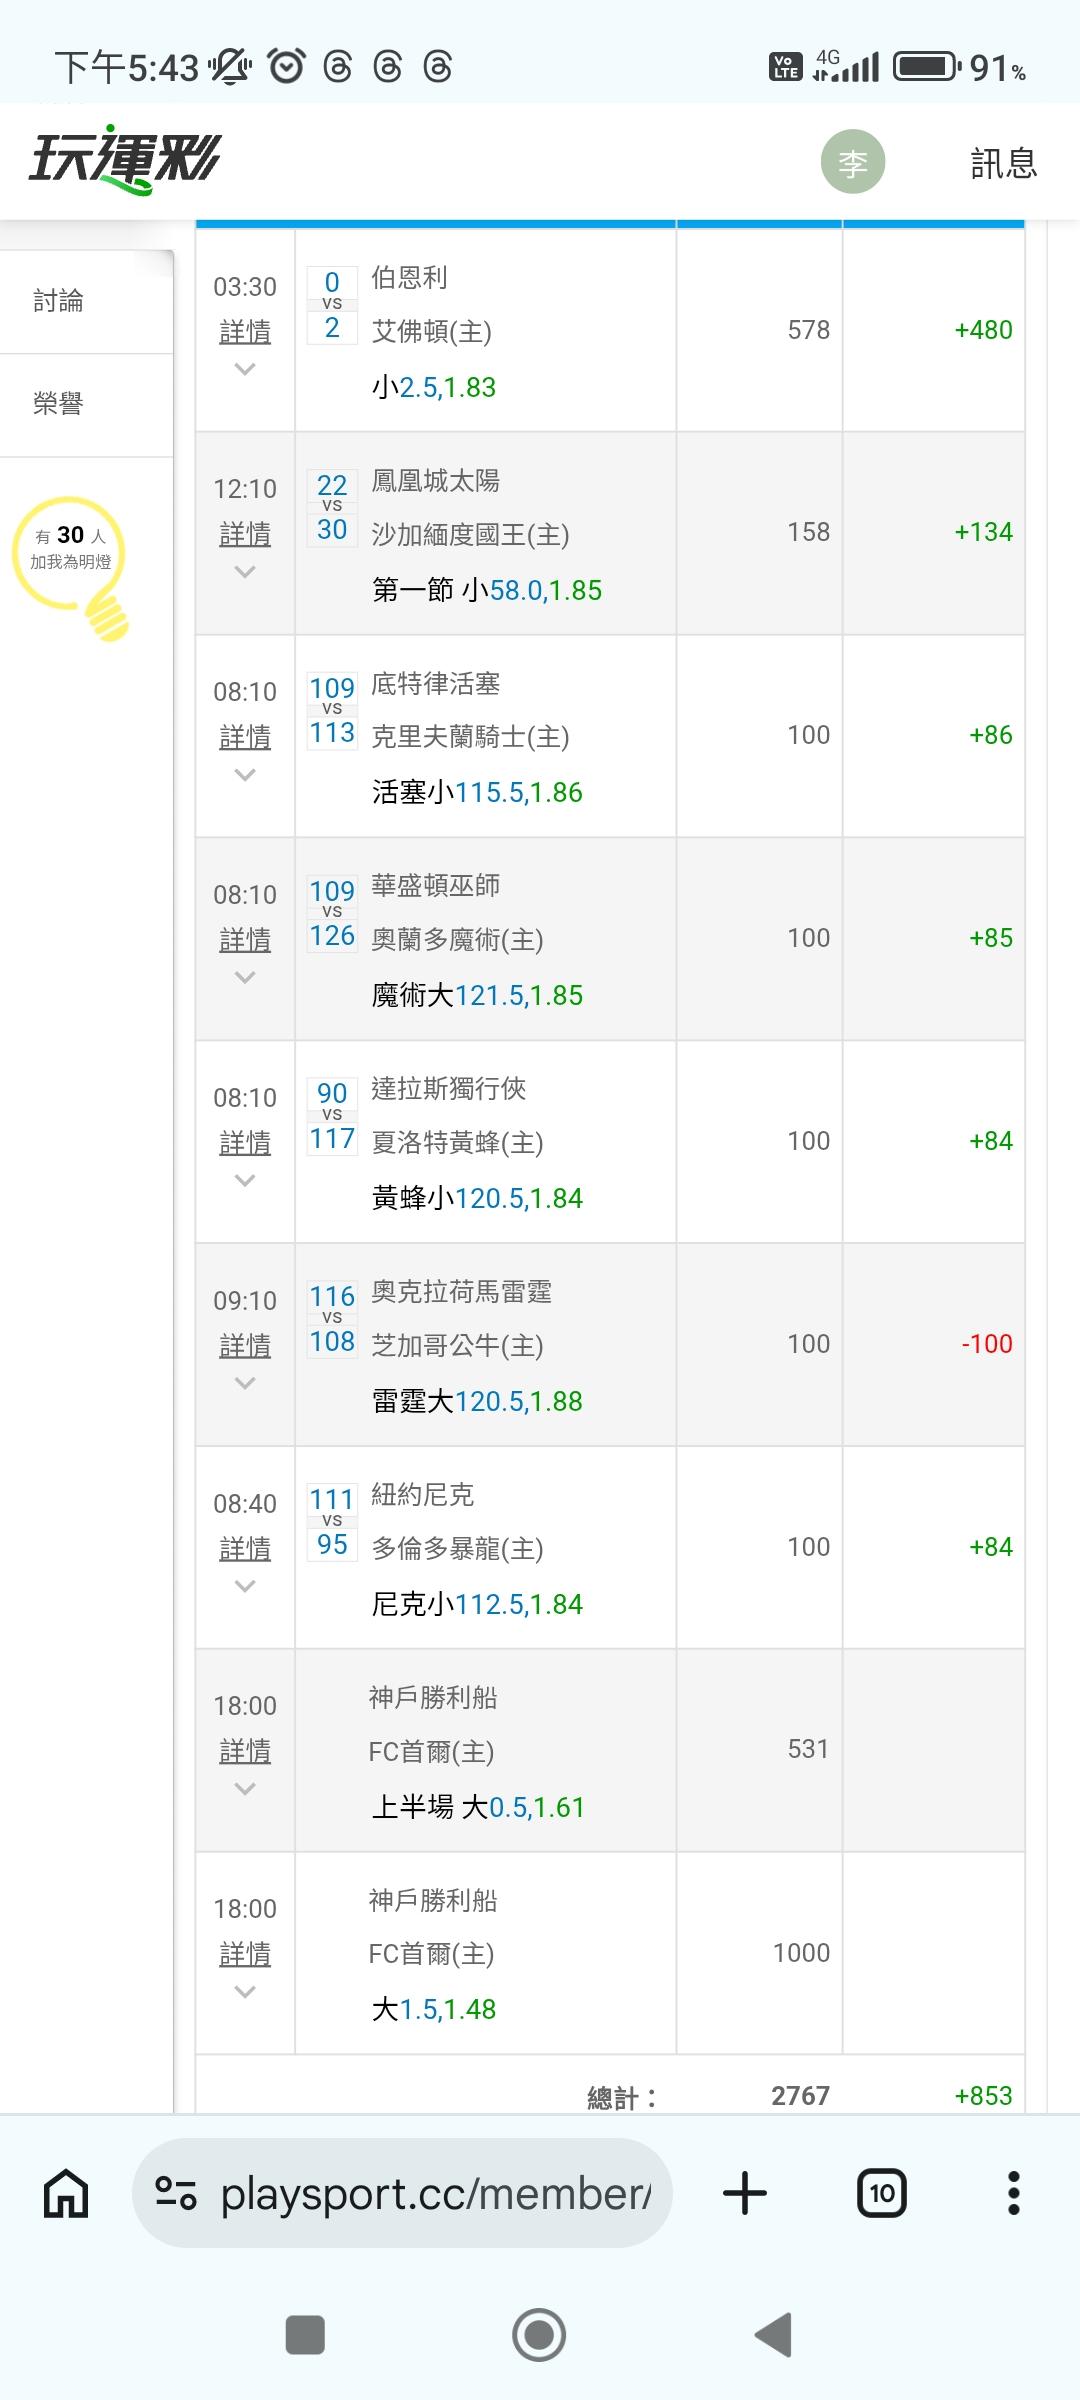Viewport: 1080px width, 2400px height.
Task: Open 訊息 messages link
Action: tap(1003, 163)
